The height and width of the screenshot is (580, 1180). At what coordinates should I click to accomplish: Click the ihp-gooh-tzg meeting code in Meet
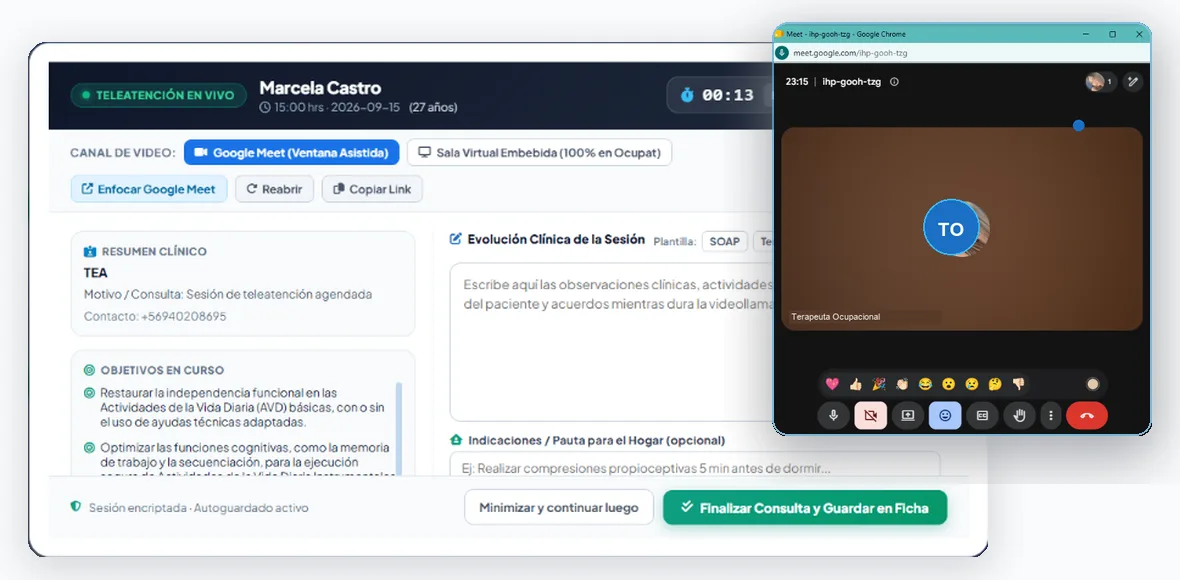pyautogui.click(x=851, y=82)
